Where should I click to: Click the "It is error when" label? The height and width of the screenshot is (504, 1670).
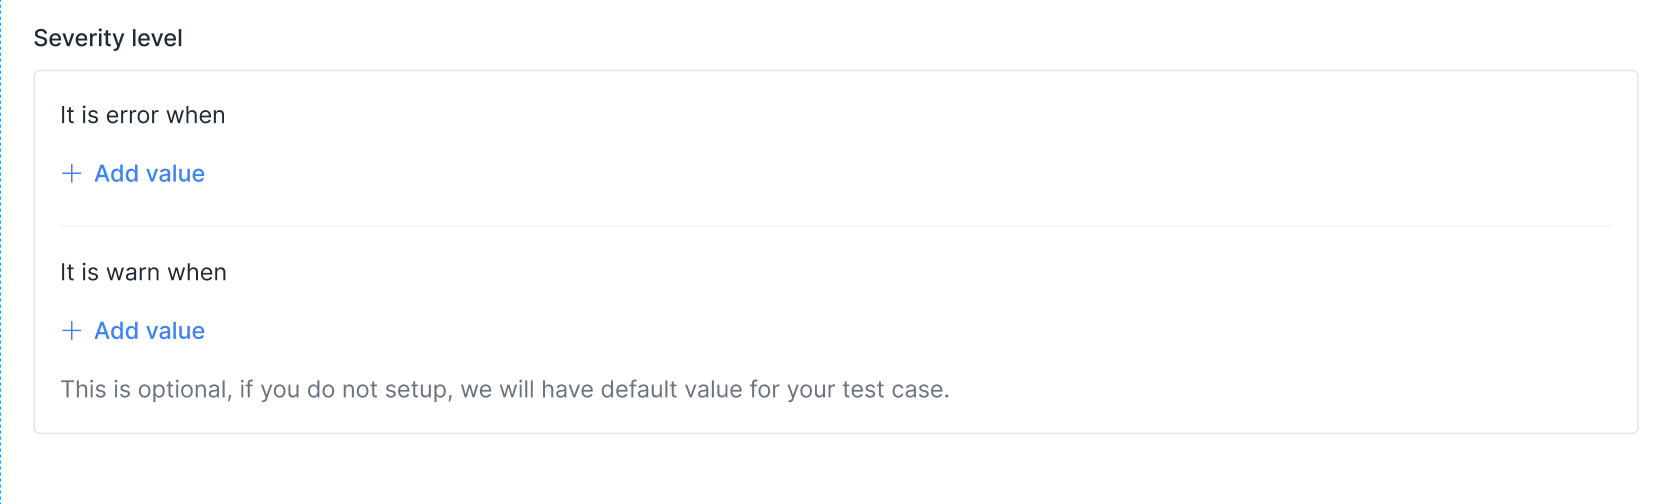point(142,115)
